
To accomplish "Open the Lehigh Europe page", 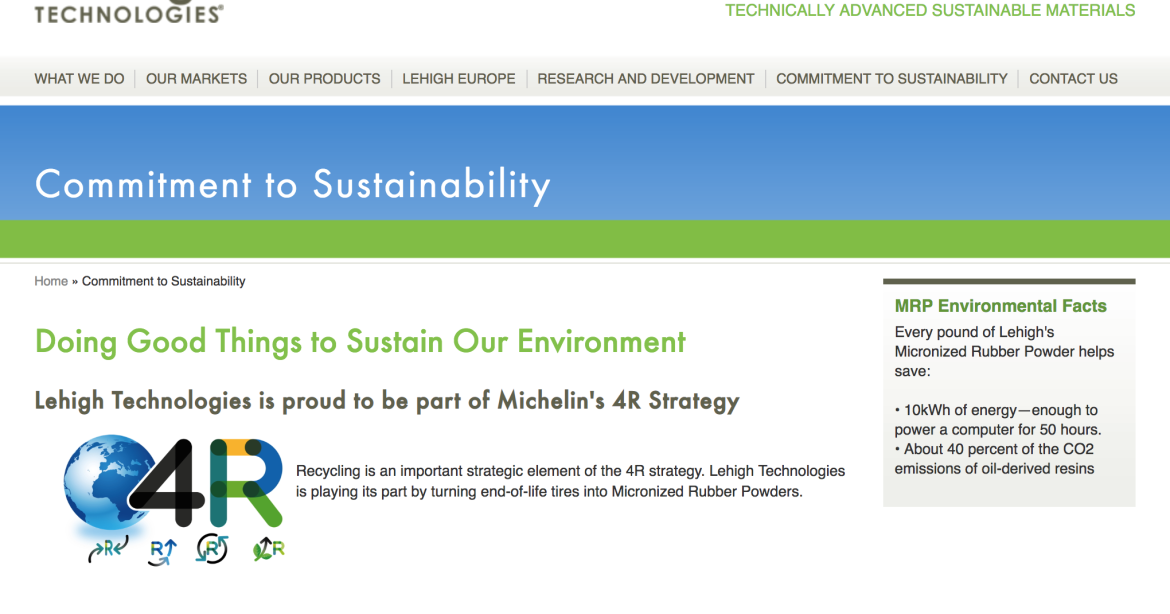I will pyautogui.click(x=459, y=79).
